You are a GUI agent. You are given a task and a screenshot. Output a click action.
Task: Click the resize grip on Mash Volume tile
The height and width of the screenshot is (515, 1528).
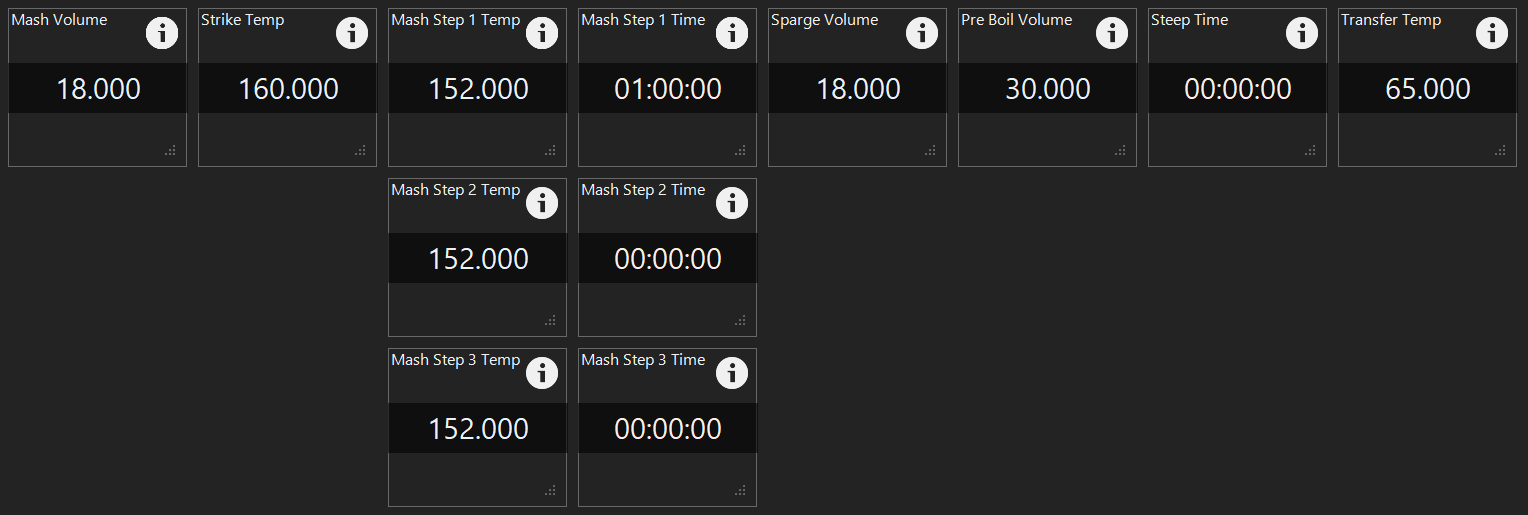(x=170, y=150)
